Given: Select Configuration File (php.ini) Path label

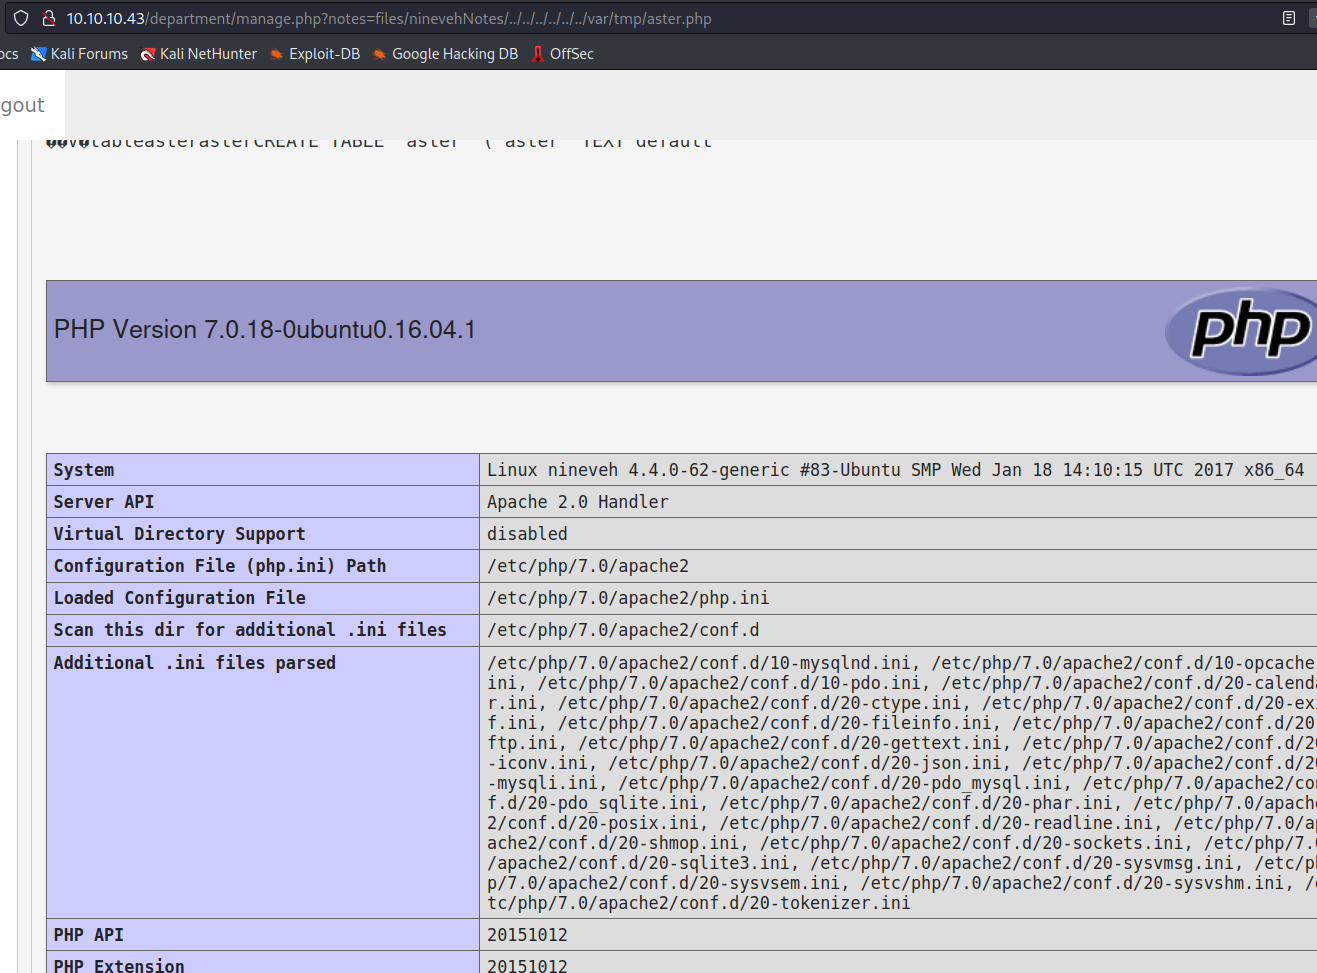Looking at the screenshot, I should pyautogui.click(x=220, y=566).
